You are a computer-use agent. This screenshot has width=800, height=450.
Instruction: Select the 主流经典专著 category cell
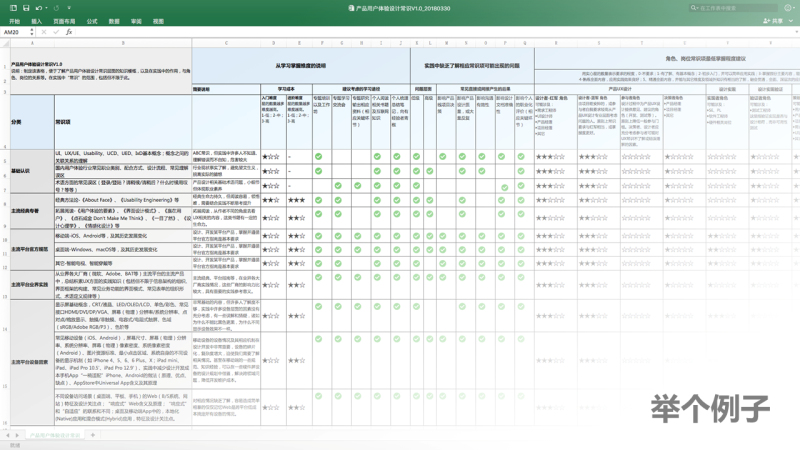pyautogui.click(x=32, y=211)
